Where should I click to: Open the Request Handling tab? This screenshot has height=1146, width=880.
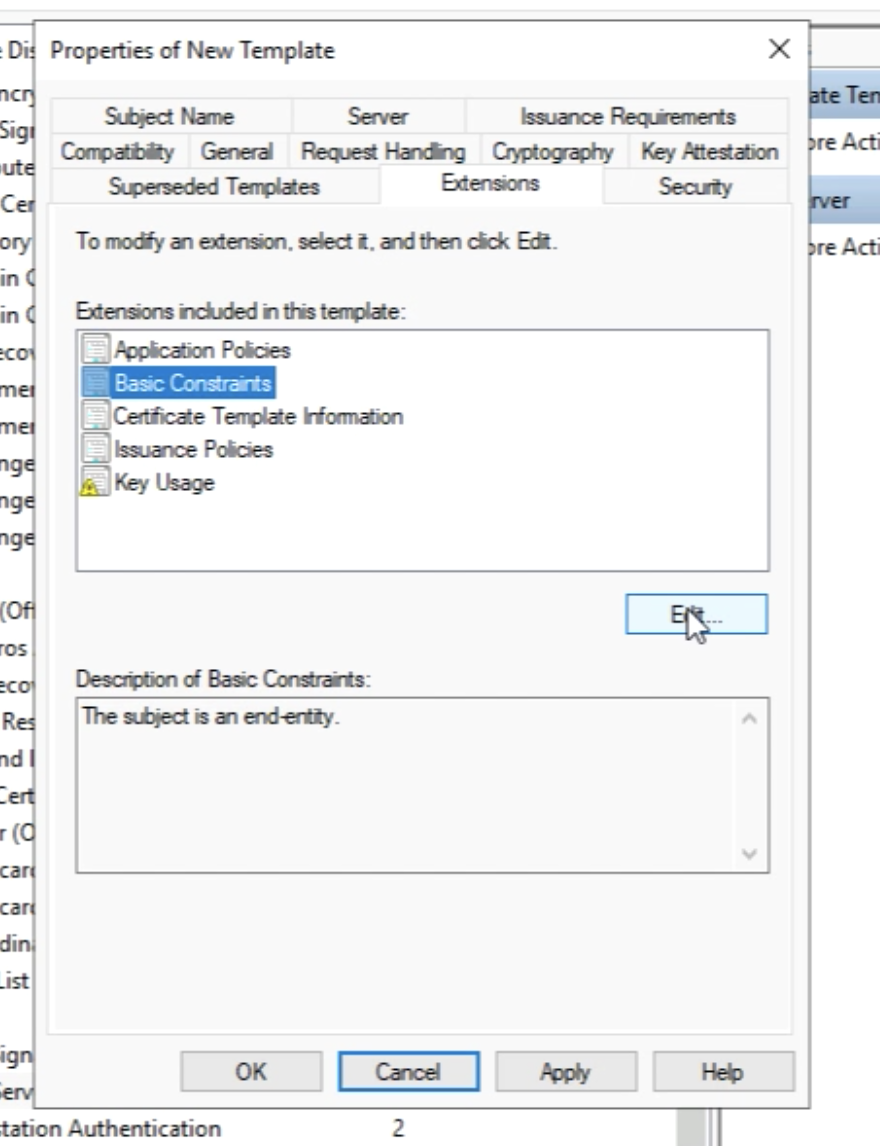coord(383,152)
